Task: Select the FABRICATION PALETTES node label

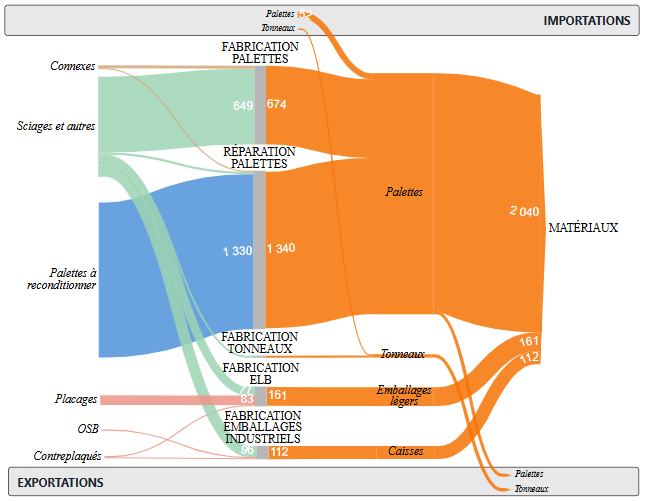Action: click(260, 53)
